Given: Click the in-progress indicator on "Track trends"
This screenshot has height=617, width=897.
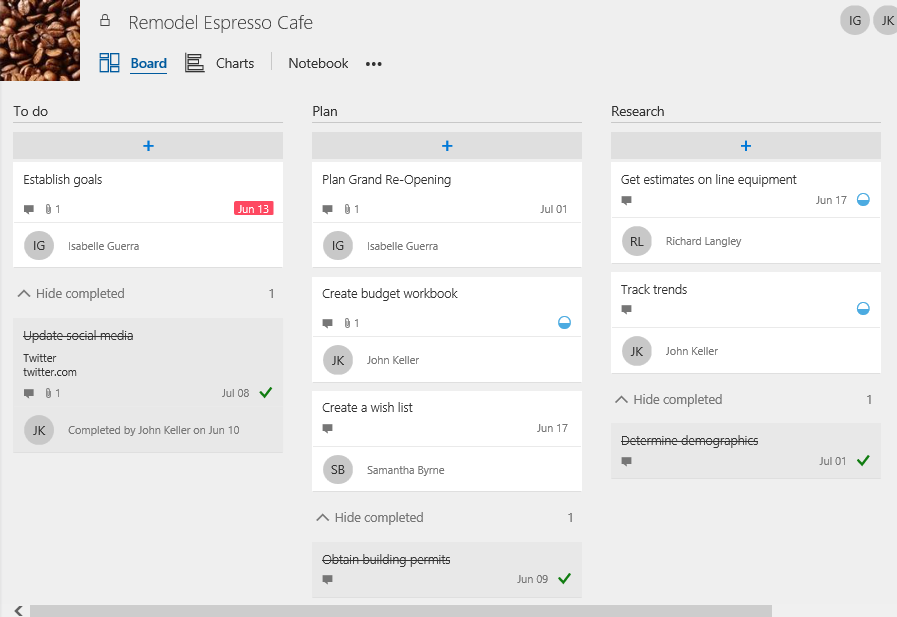Looking at the screenshot, I should [x=862, y=308].
